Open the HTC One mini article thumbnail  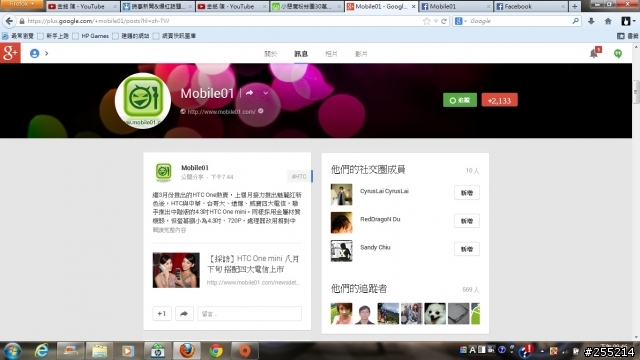176,270
